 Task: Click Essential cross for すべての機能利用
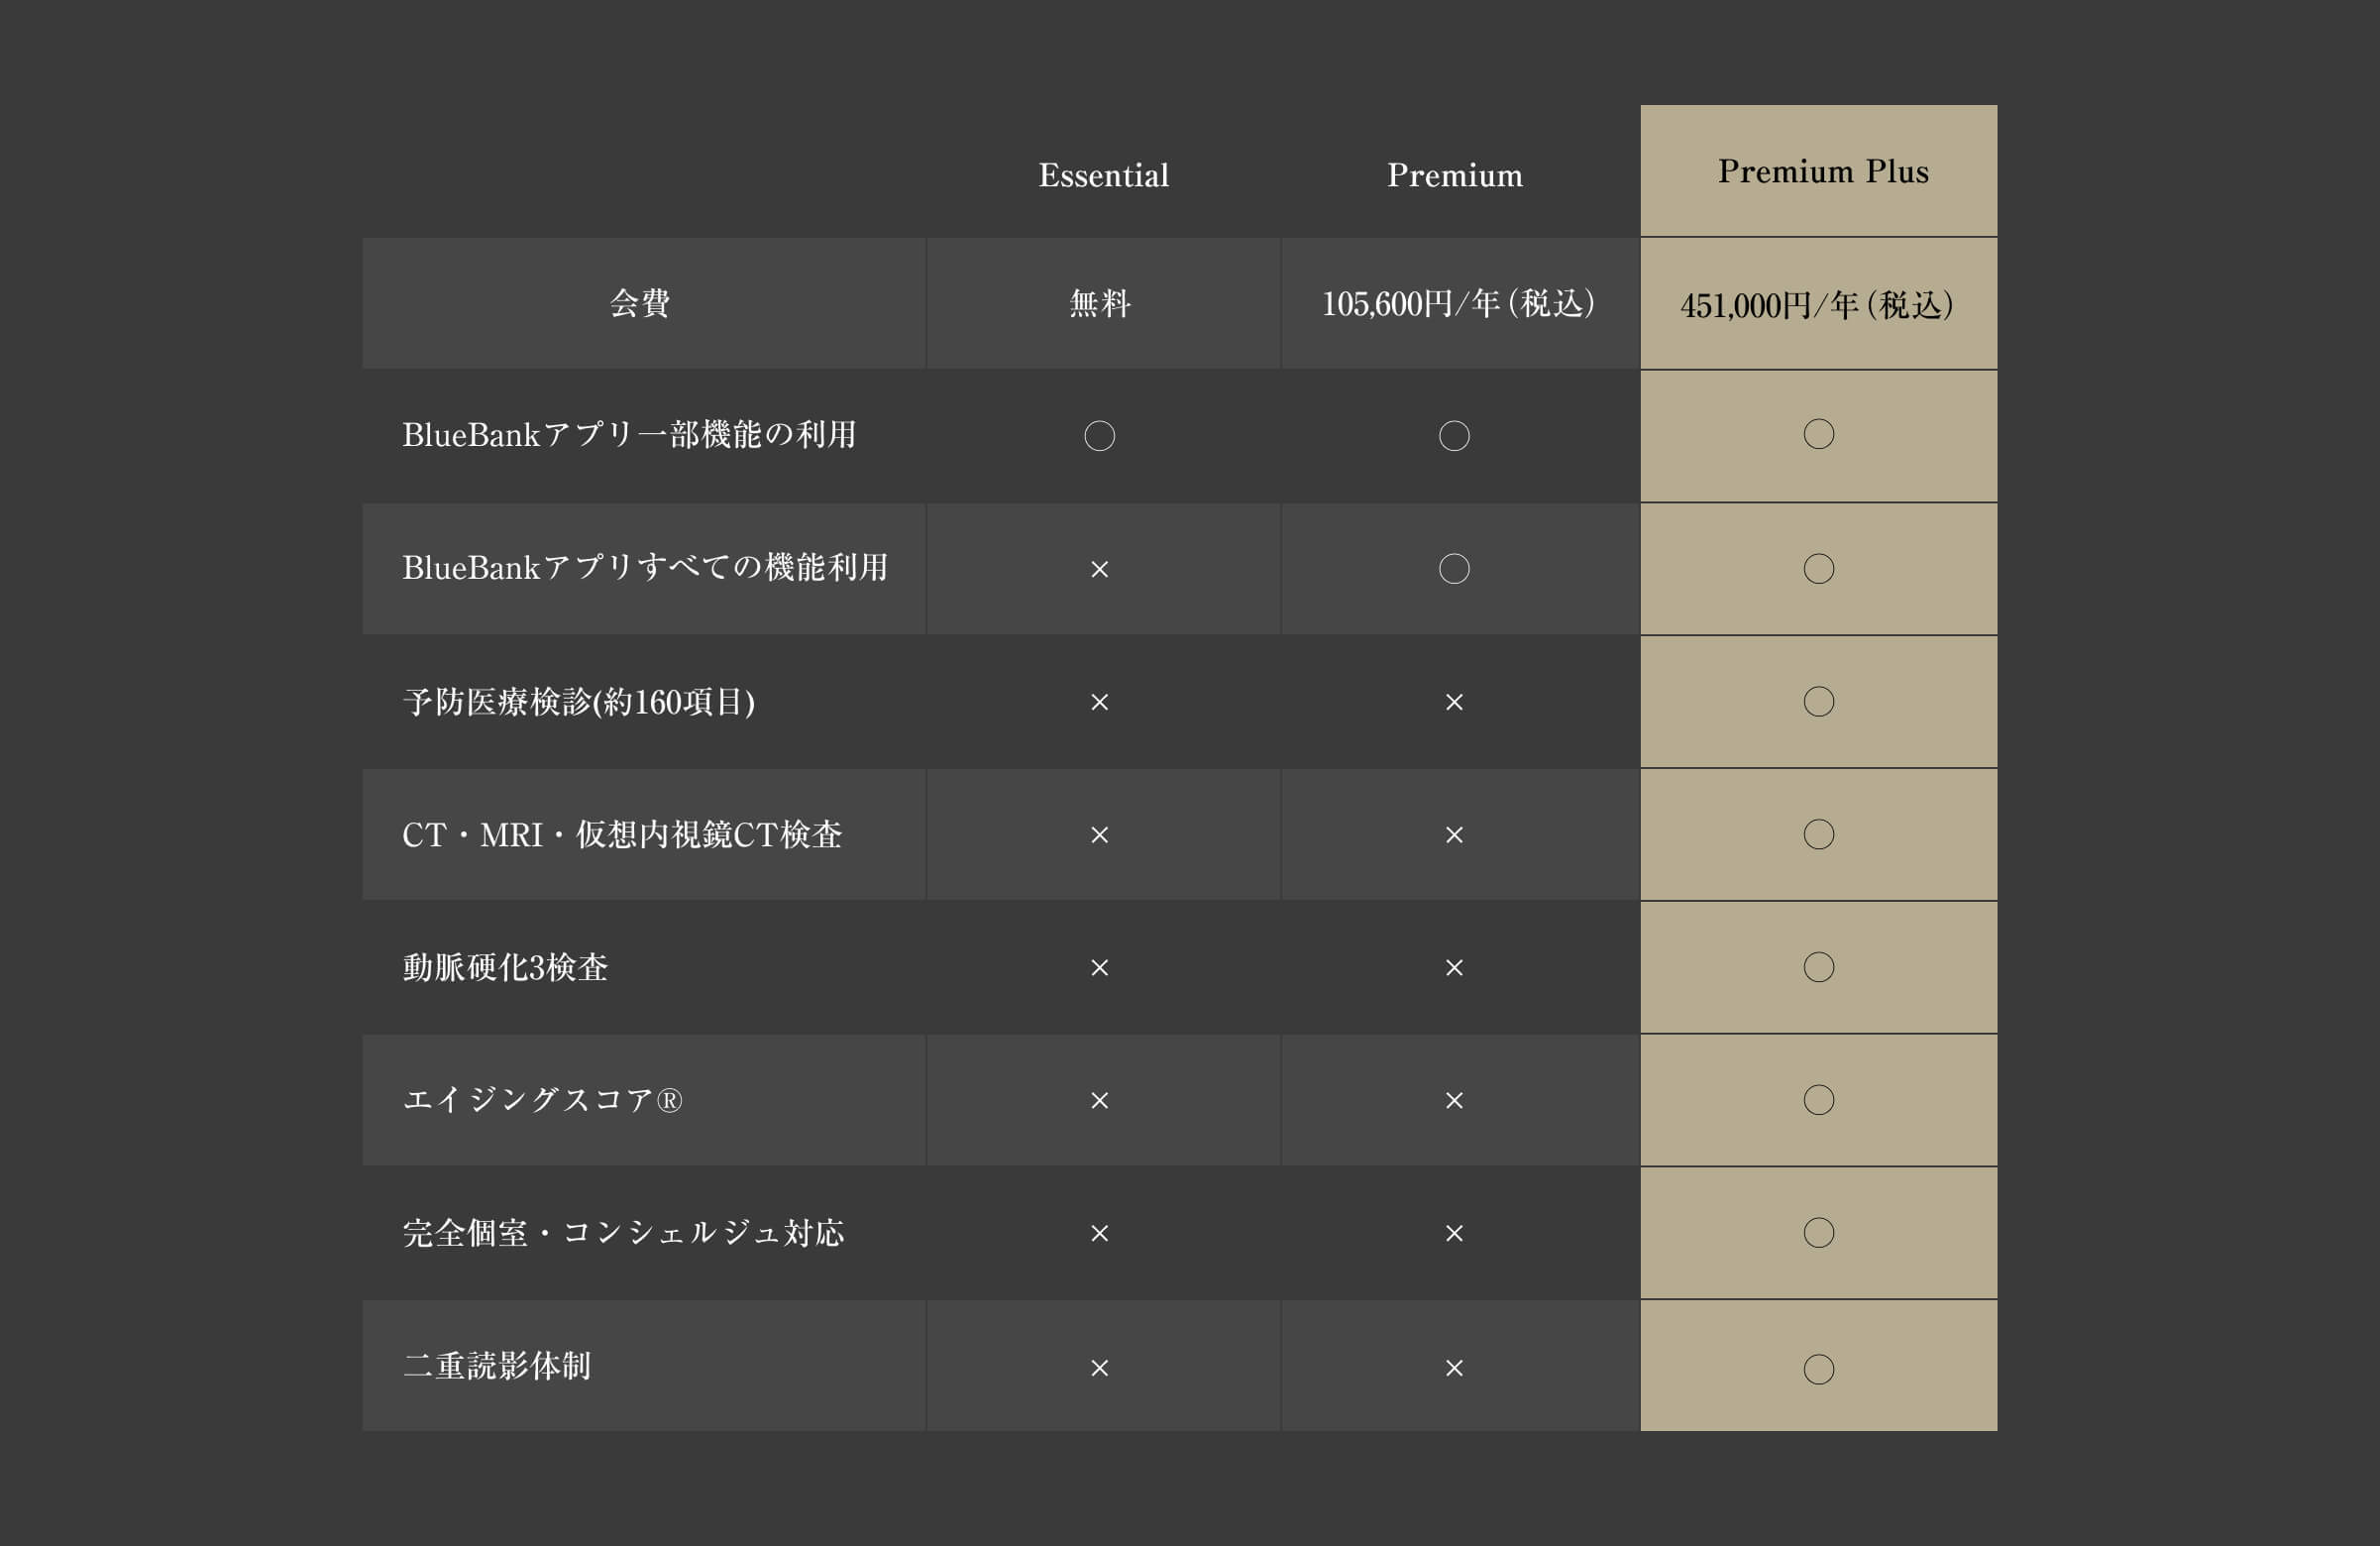coord(1099,569)
